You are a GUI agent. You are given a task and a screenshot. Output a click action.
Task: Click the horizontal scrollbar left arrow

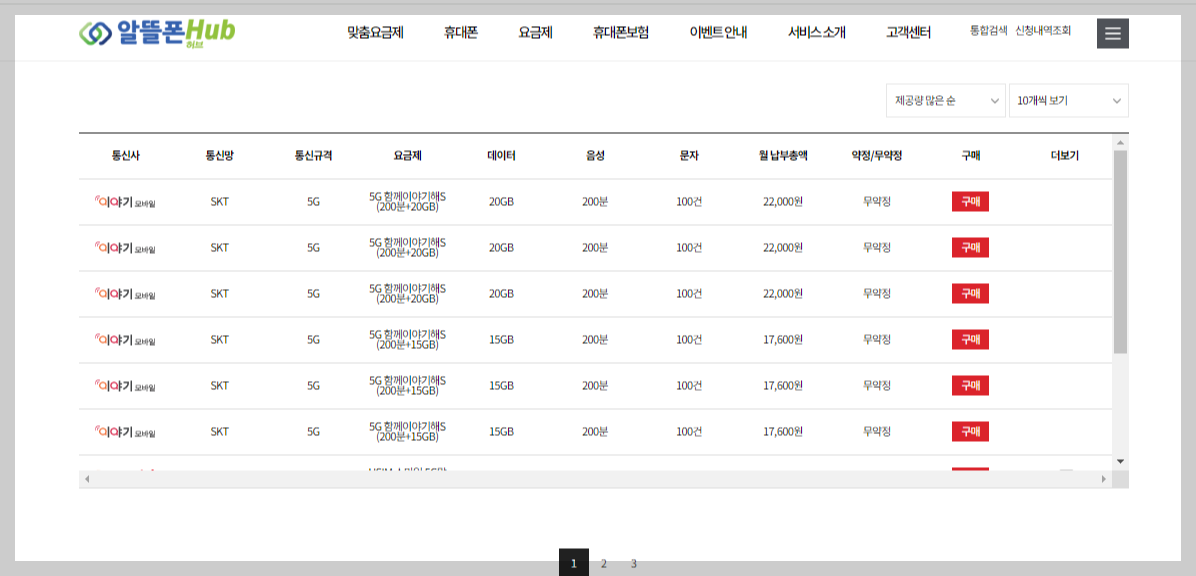tap(87, 479)
